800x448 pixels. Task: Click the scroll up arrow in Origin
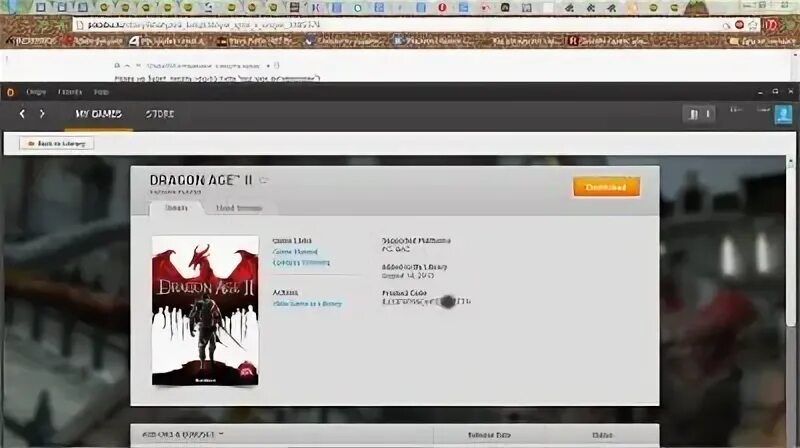pyautogui.click(x=790, y=162)
